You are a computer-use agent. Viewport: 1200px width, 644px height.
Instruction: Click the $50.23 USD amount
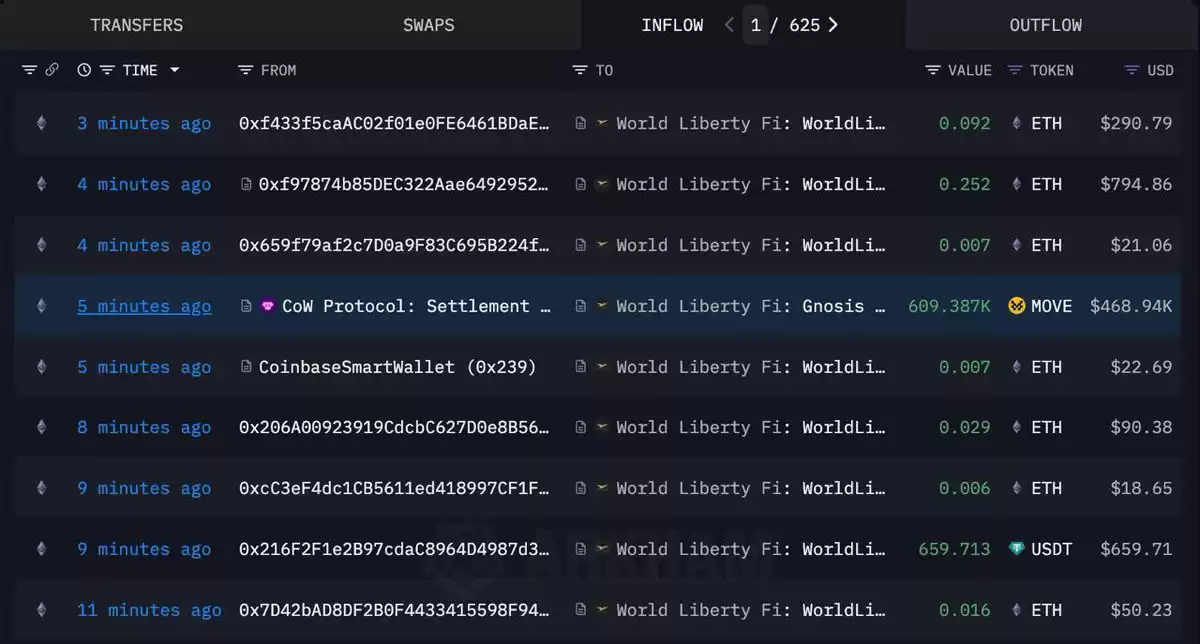(1141, 610)
